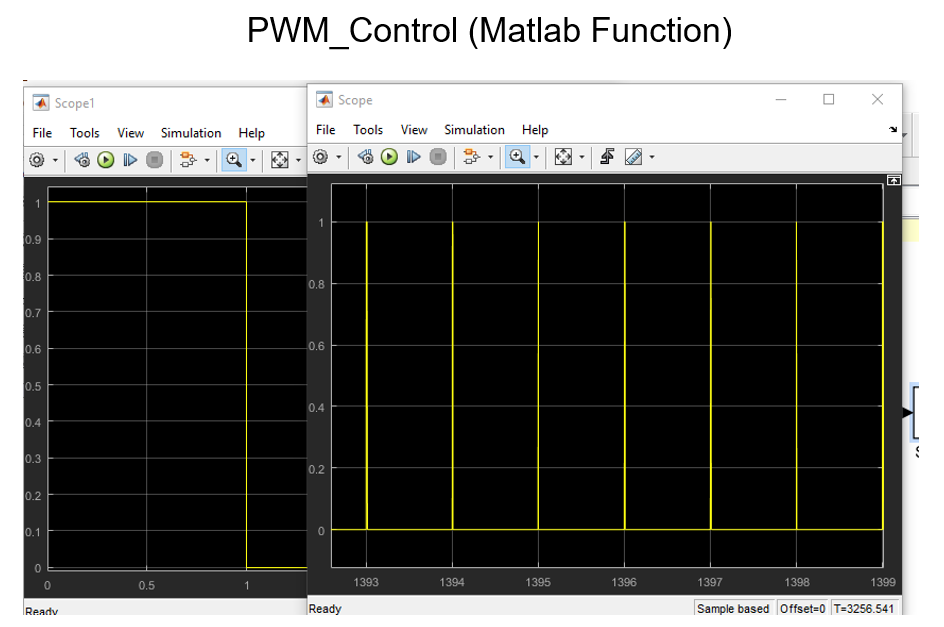Select Zoom tool in Scope1 window

point(234,160)
